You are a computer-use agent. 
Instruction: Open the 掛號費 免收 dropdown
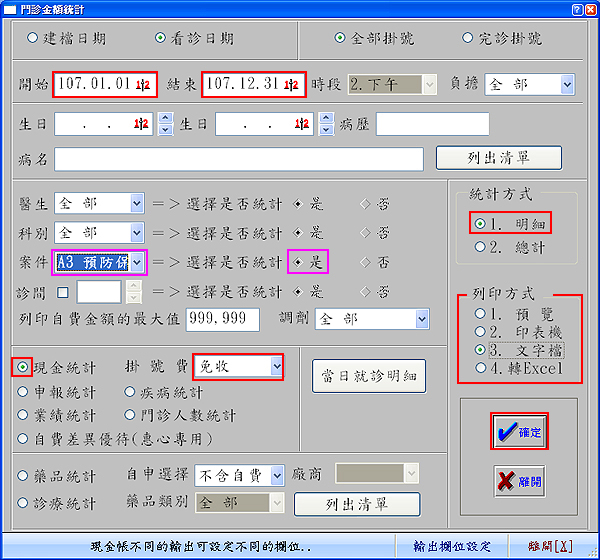(x=276, y=367)
